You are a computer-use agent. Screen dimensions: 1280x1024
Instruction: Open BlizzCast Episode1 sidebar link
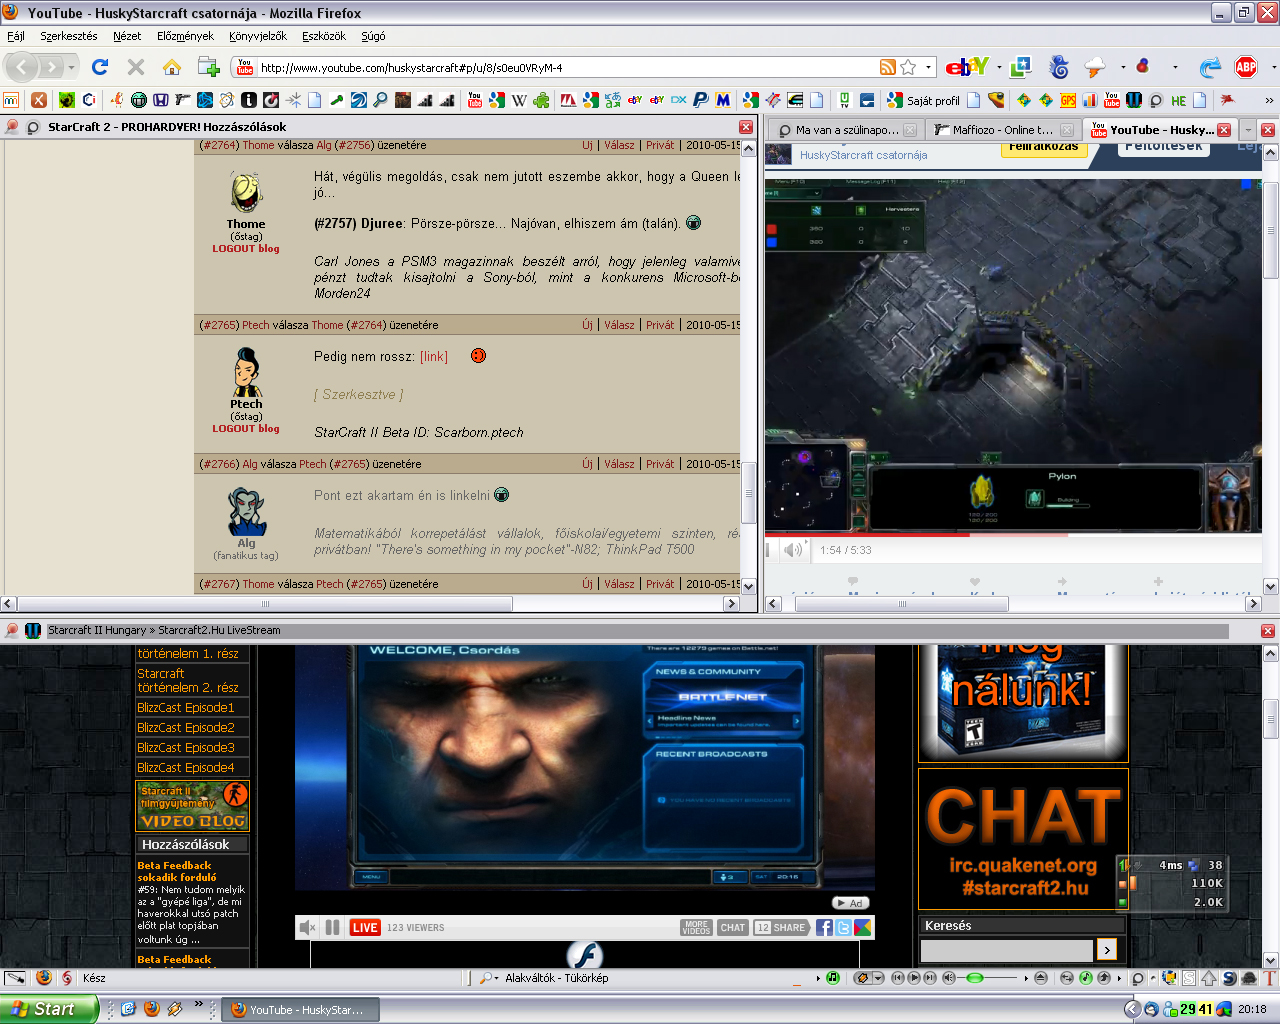click(x=186, y=707)
